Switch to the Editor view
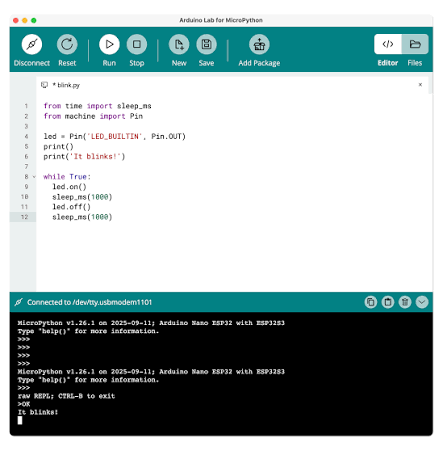This screenshot has width=443, height=451. tap(388, 44)
